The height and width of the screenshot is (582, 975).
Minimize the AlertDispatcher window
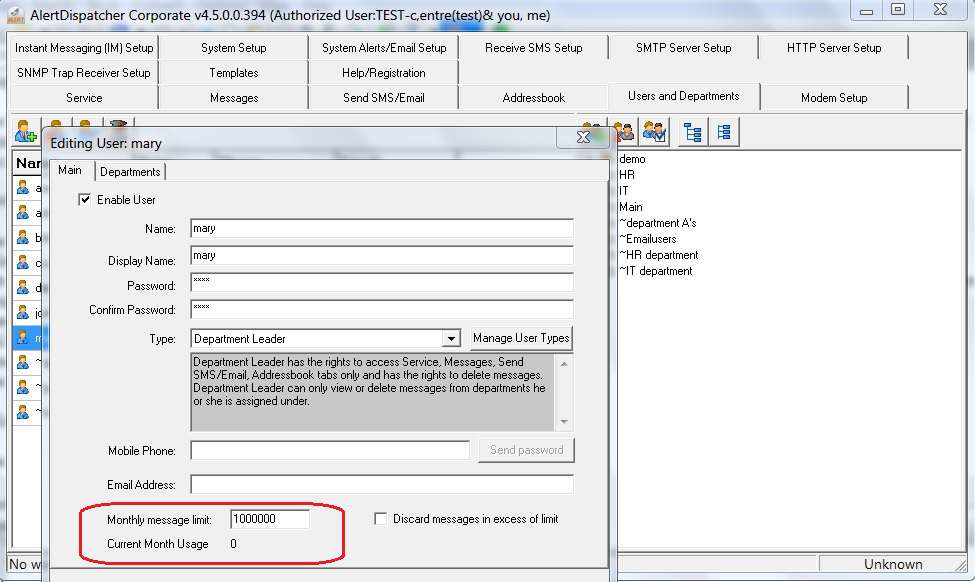(866, 11)
